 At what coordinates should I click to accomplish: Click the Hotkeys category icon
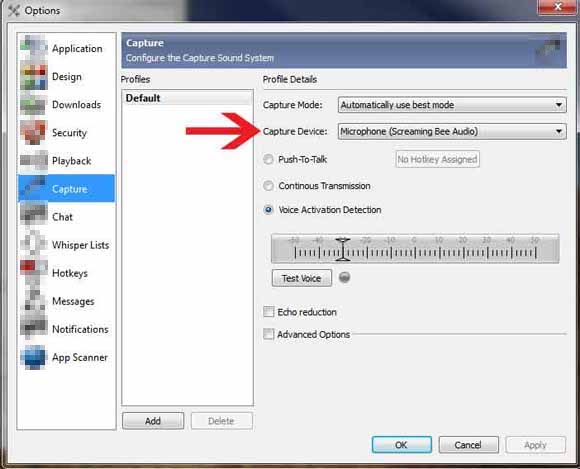coord(34,273)
